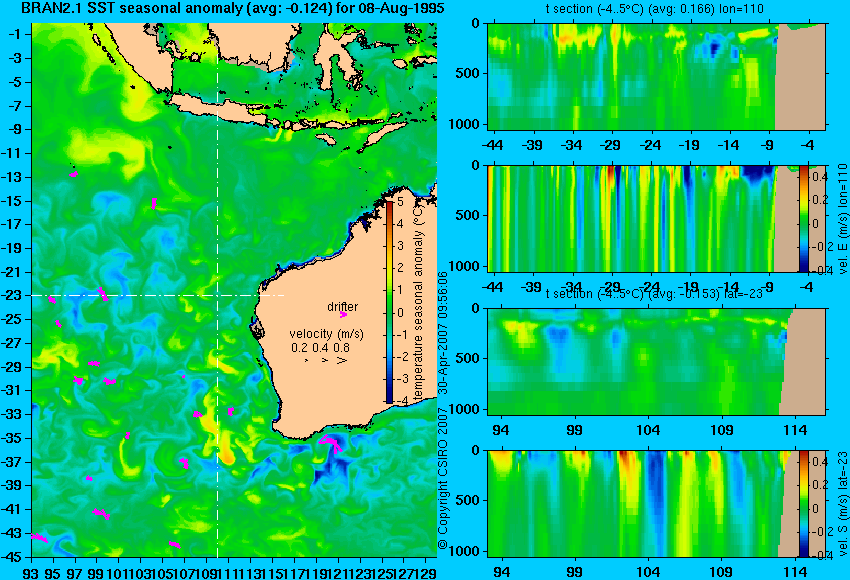Click the '93' longitude tick on the main map

tap(32, 573)
